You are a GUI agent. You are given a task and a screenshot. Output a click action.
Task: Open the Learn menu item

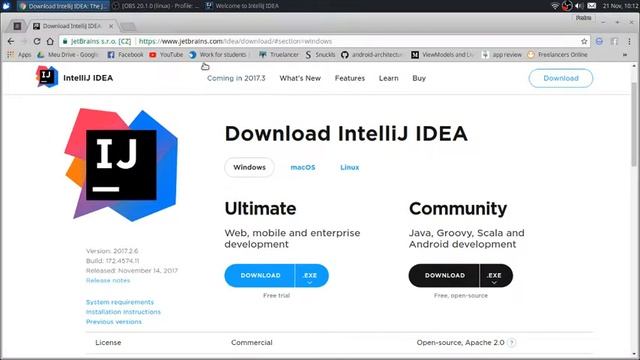389,78
